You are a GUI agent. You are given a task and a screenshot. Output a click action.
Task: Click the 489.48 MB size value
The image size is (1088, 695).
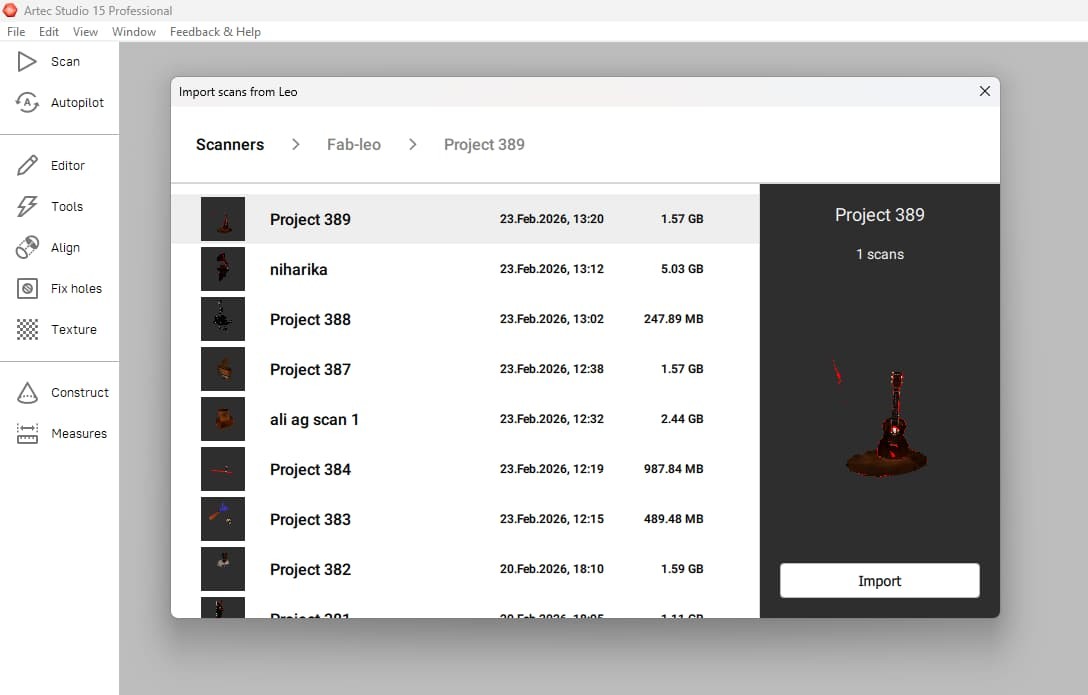[x=673, y=519]
